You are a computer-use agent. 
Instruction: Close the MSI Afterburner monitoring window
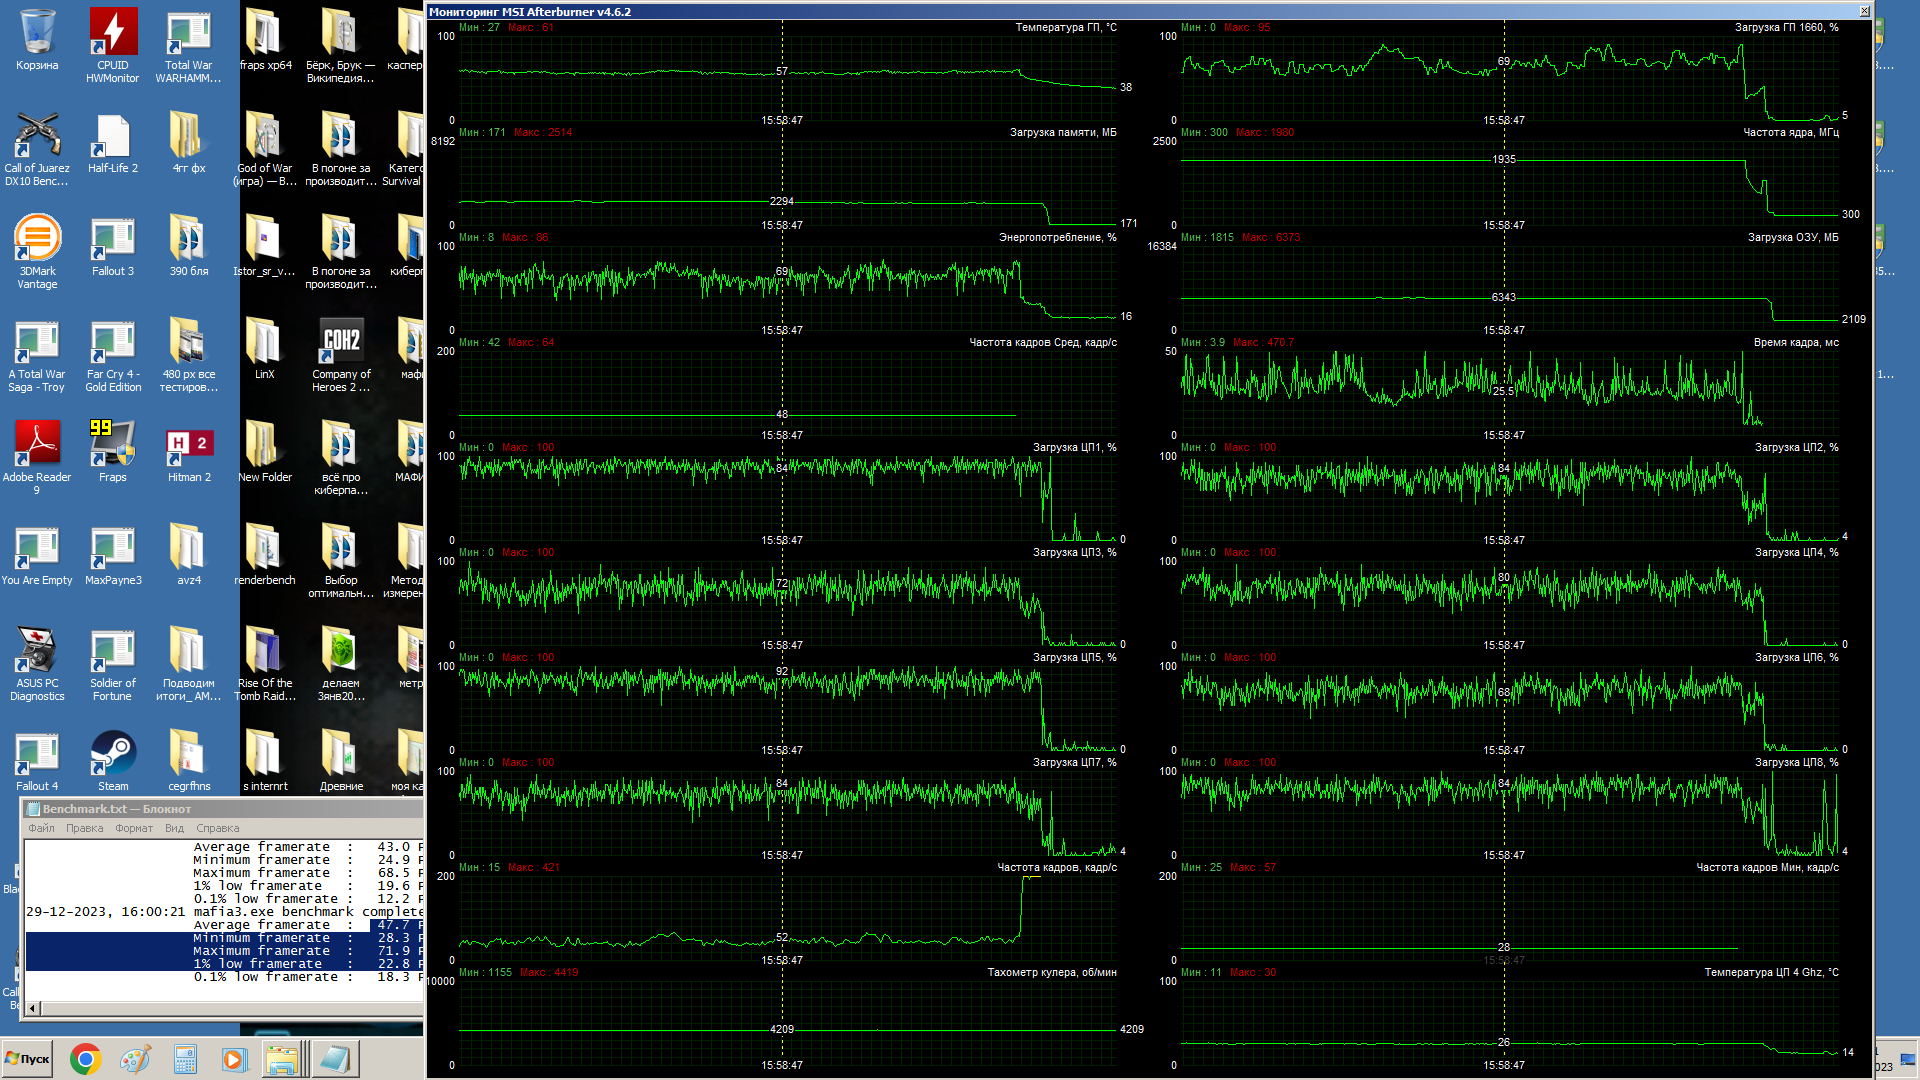1864,11
